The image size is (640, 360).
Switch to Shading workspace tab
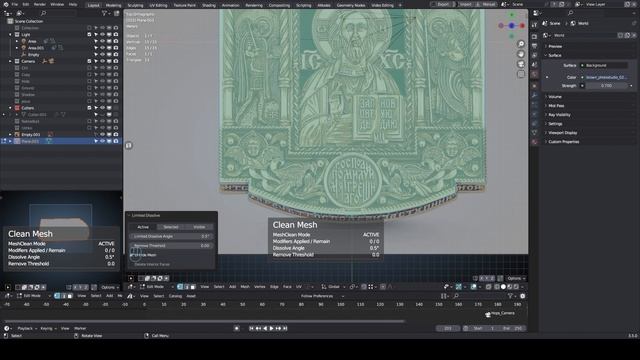[209, 5]
